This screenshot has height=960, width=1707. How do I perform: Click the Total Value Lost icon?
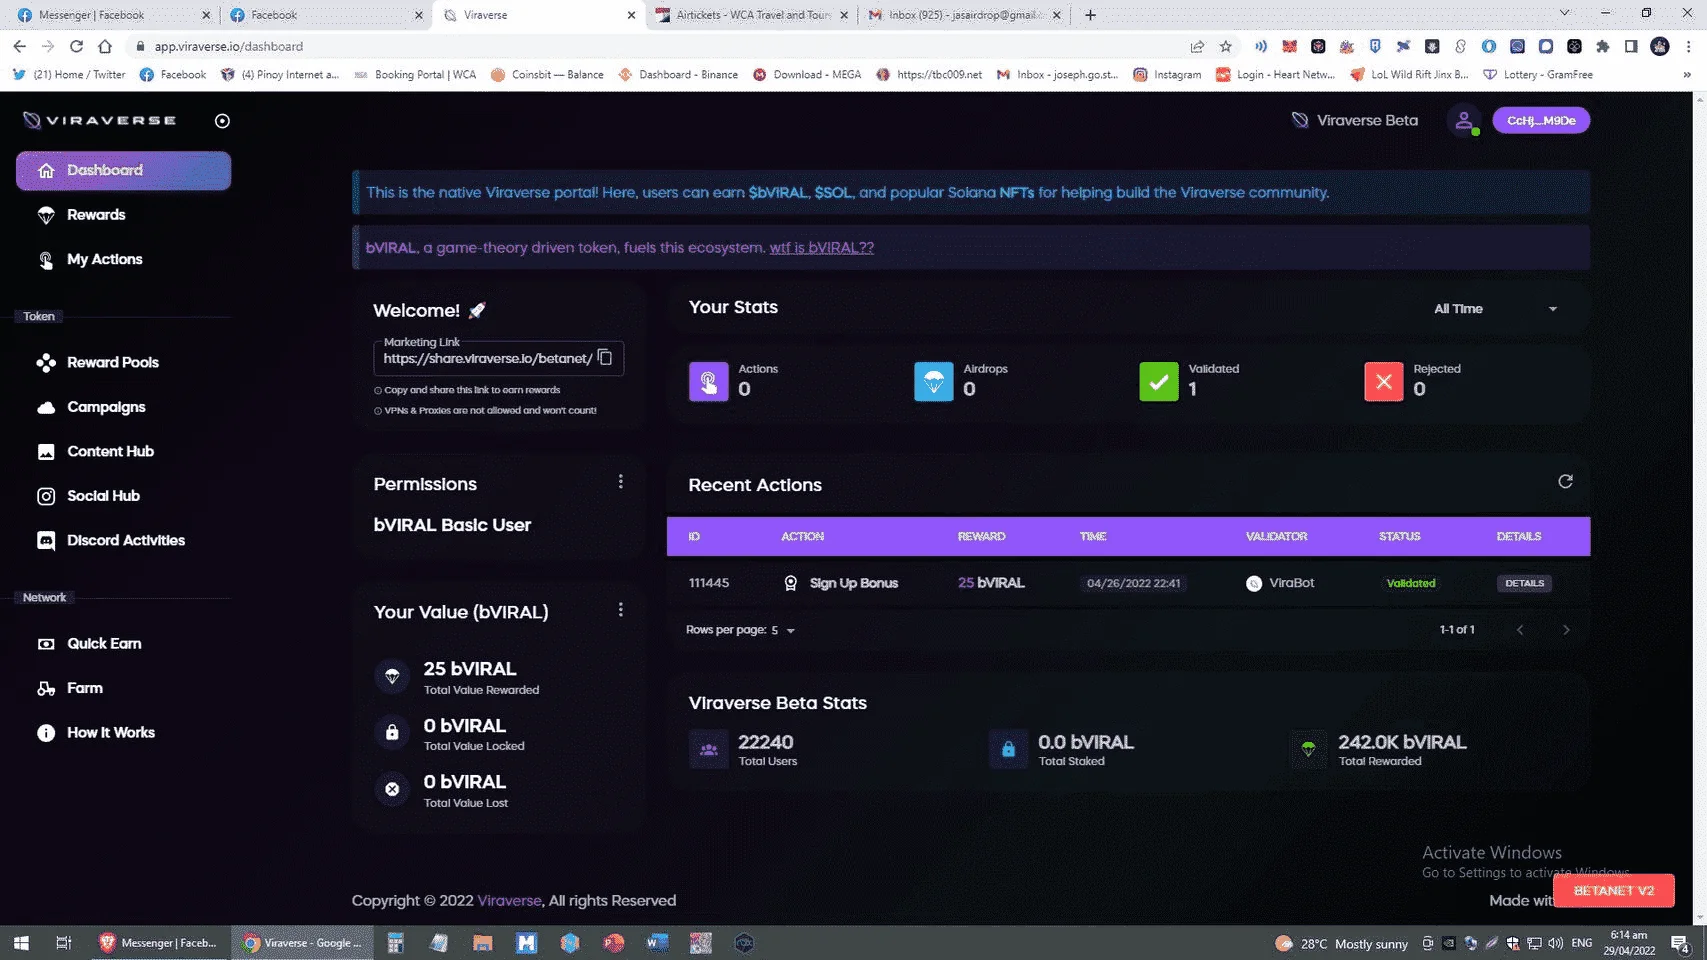(392, 790)
